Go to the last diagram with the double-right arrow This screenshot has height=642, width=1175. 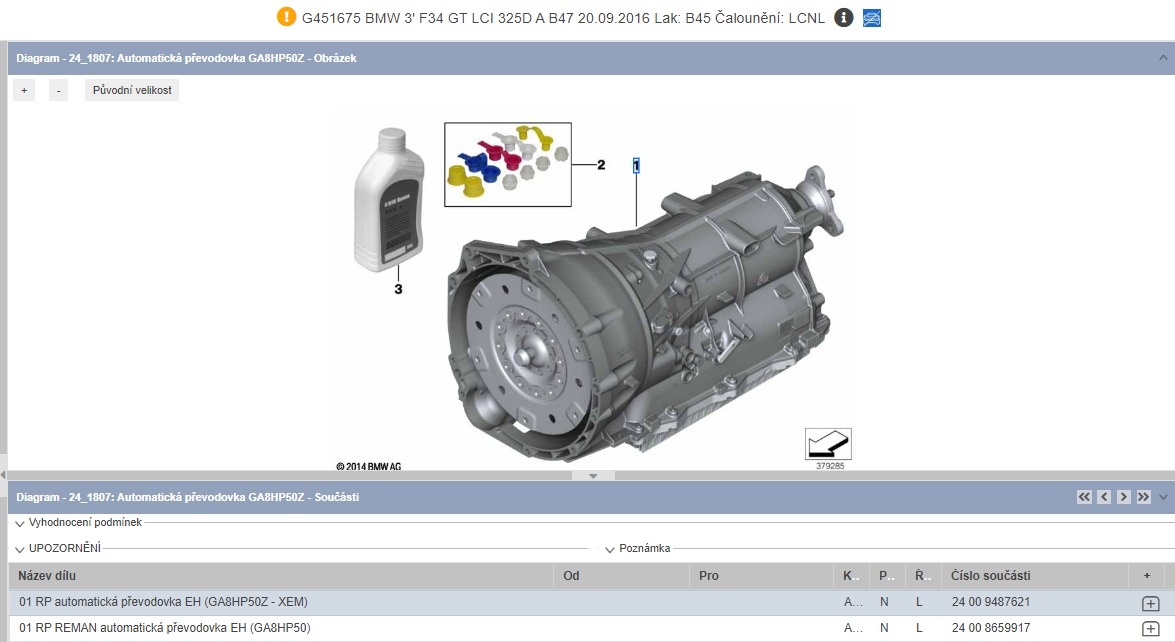click(x=1143, y=497)
